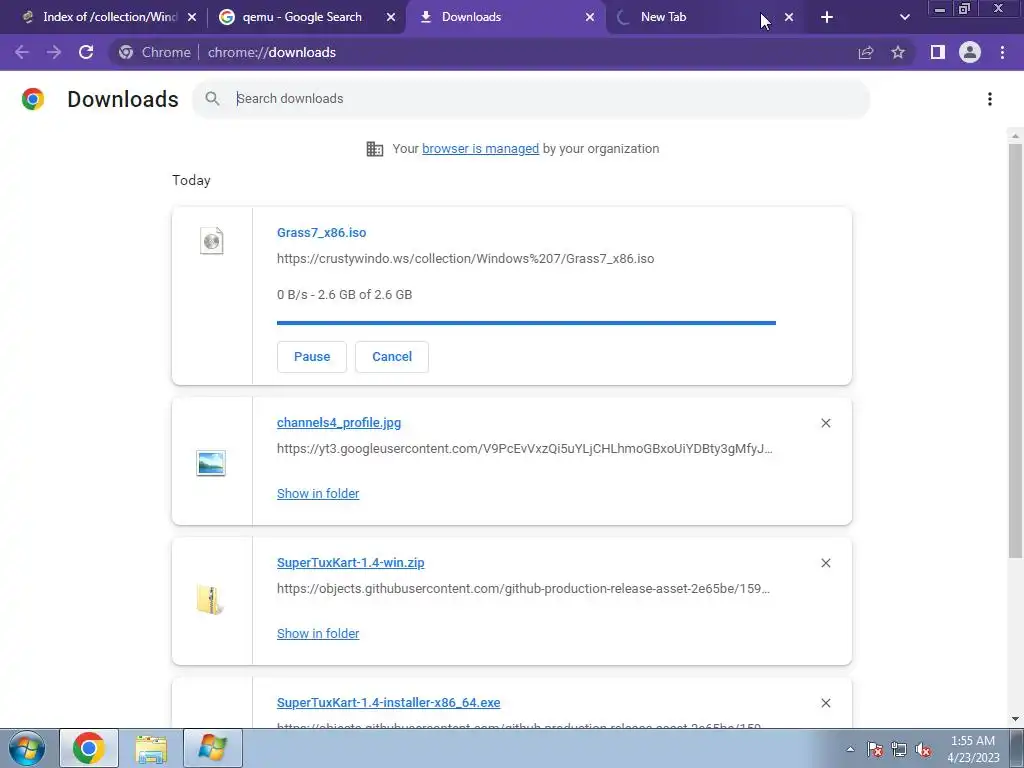Show channels4_profile.jpg in folder
The width and height of the screenshot is (1024, 768).
(318, 494)
